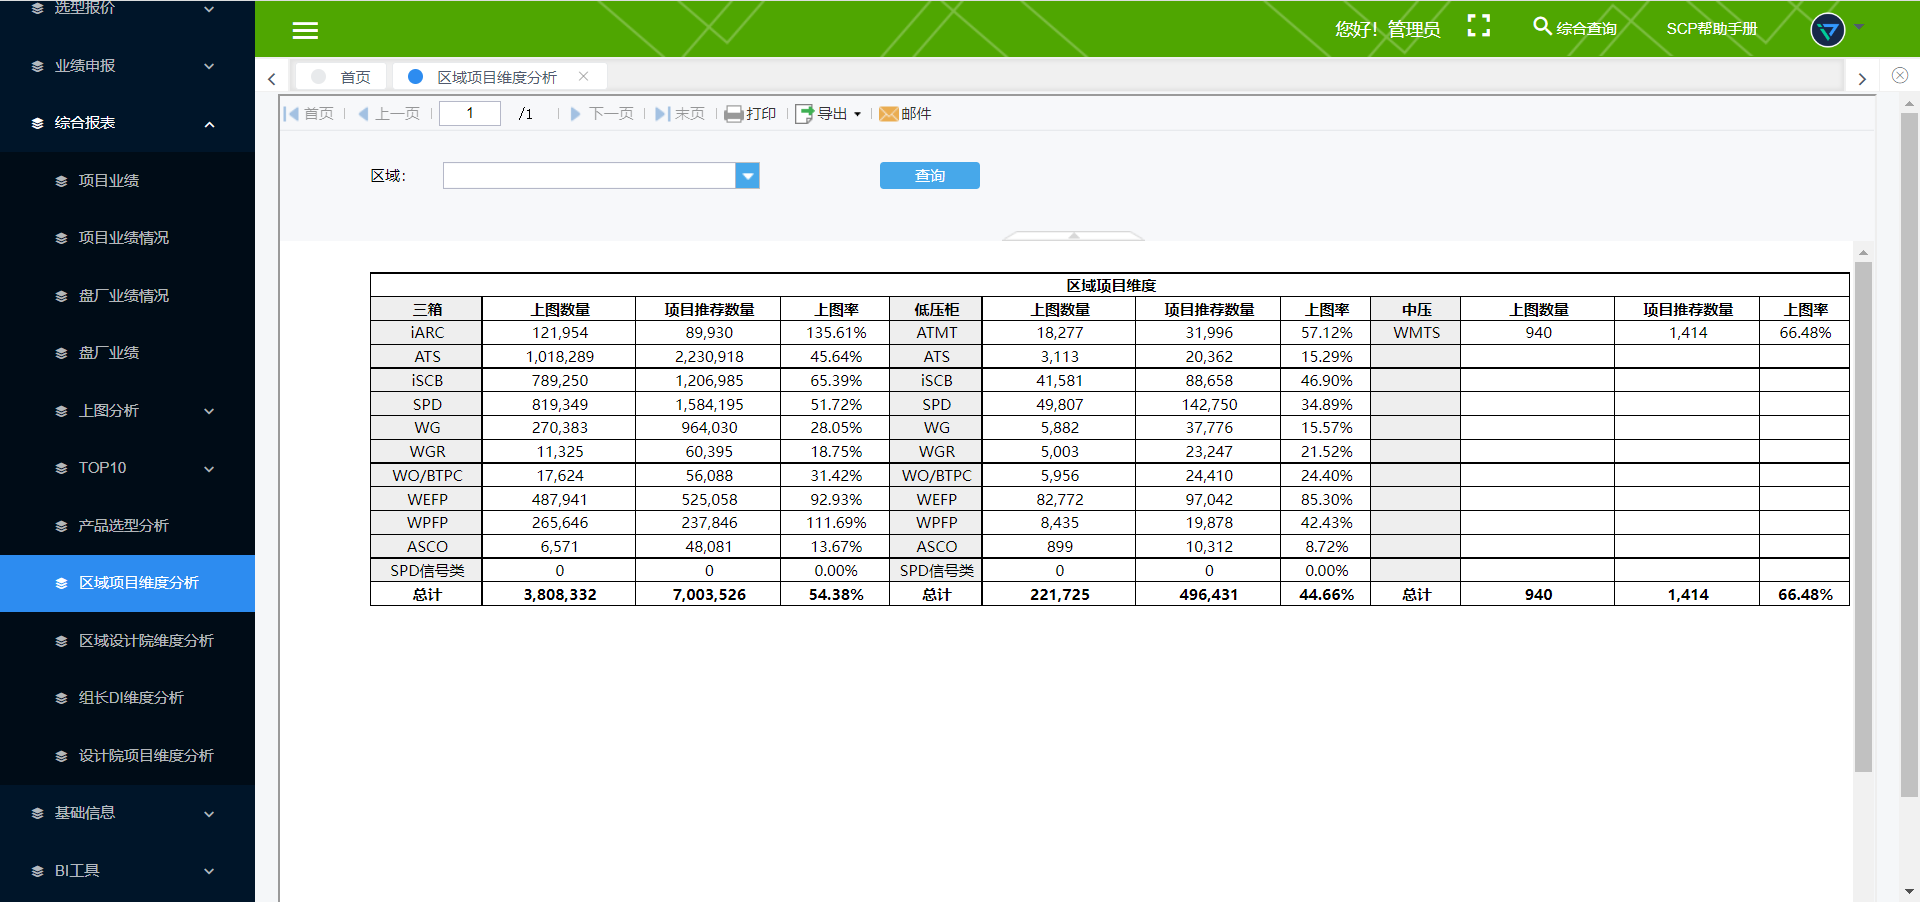This screenshot has width=1920, height=902.
Task: Jump to the last page (末页)
Action: 680,114
